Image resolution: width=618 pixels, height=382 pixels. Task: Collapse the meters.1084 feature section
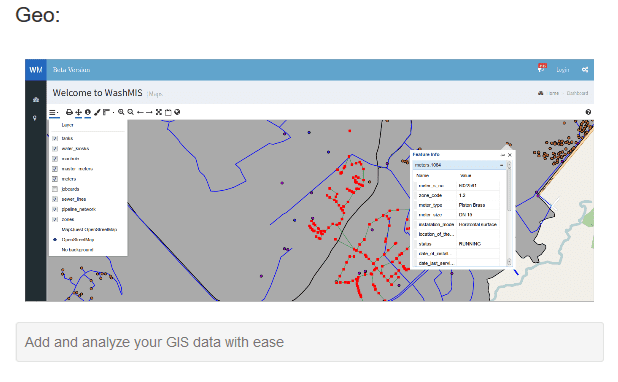click(x=501, y=165)
